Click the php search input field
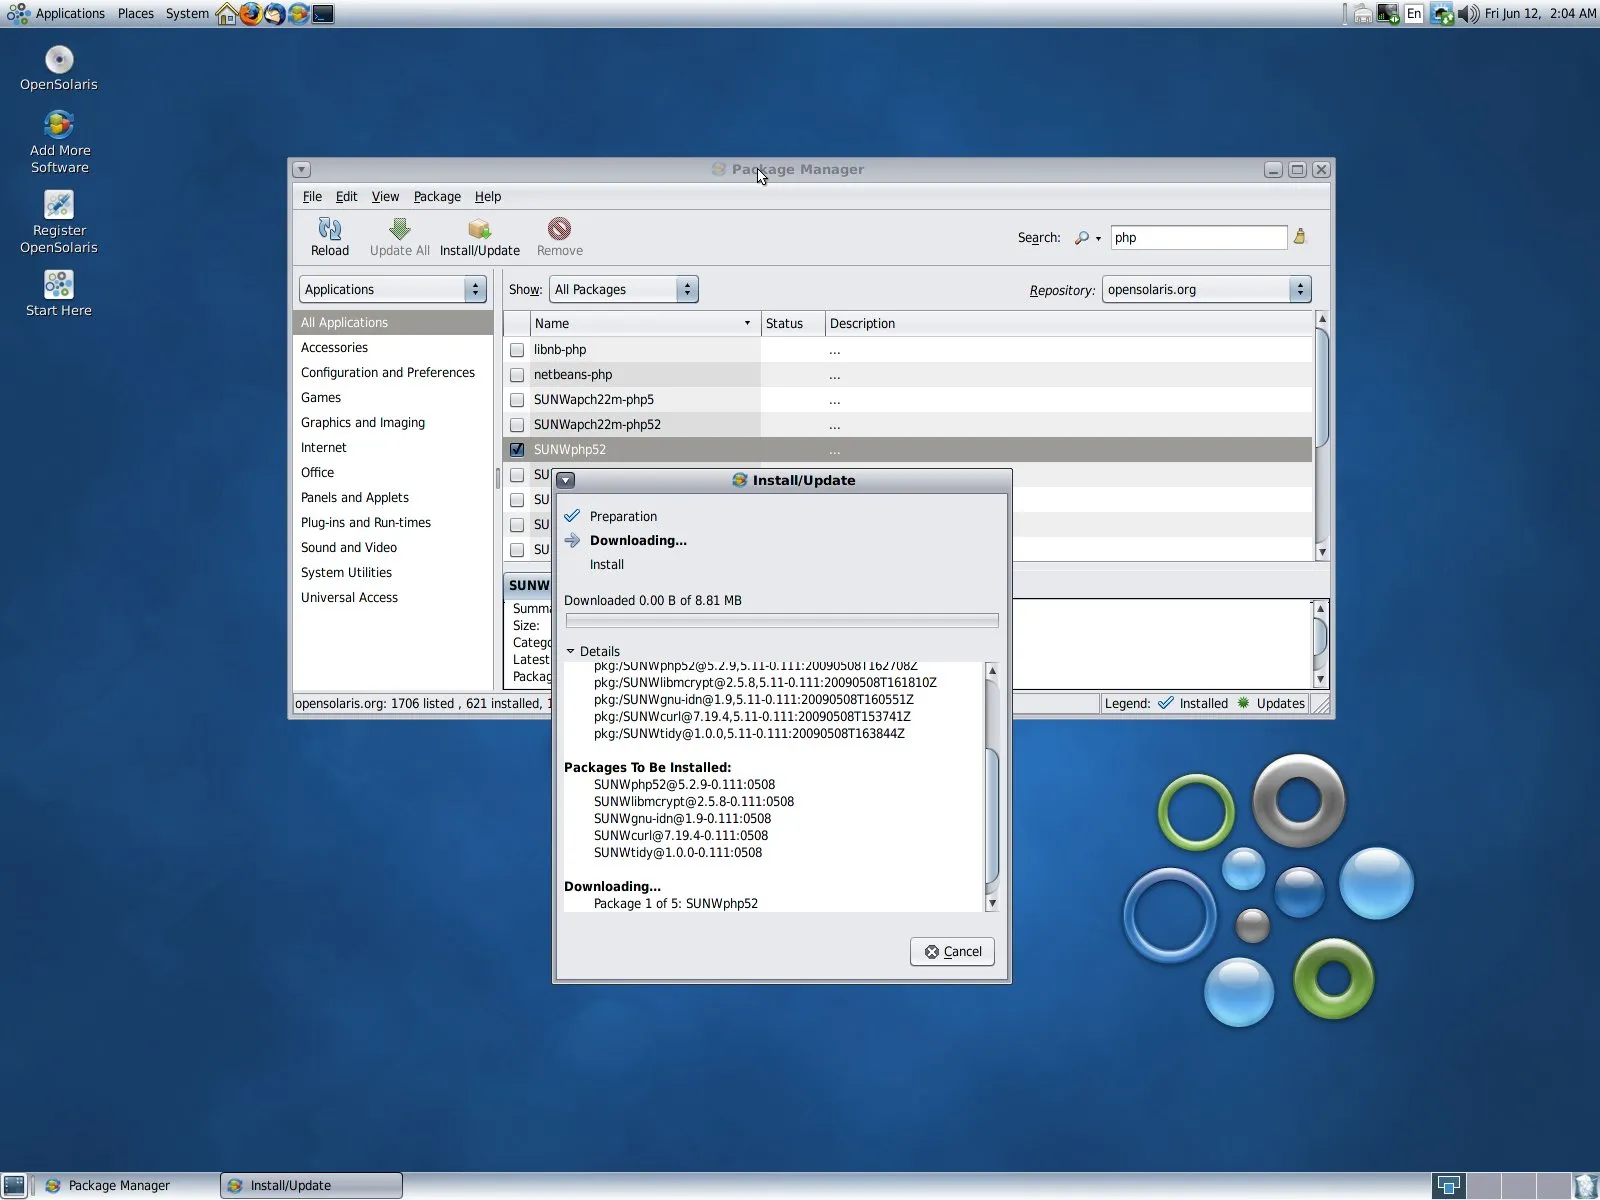Viewport: 1600px width, 1200px height. pos(1198,238)
